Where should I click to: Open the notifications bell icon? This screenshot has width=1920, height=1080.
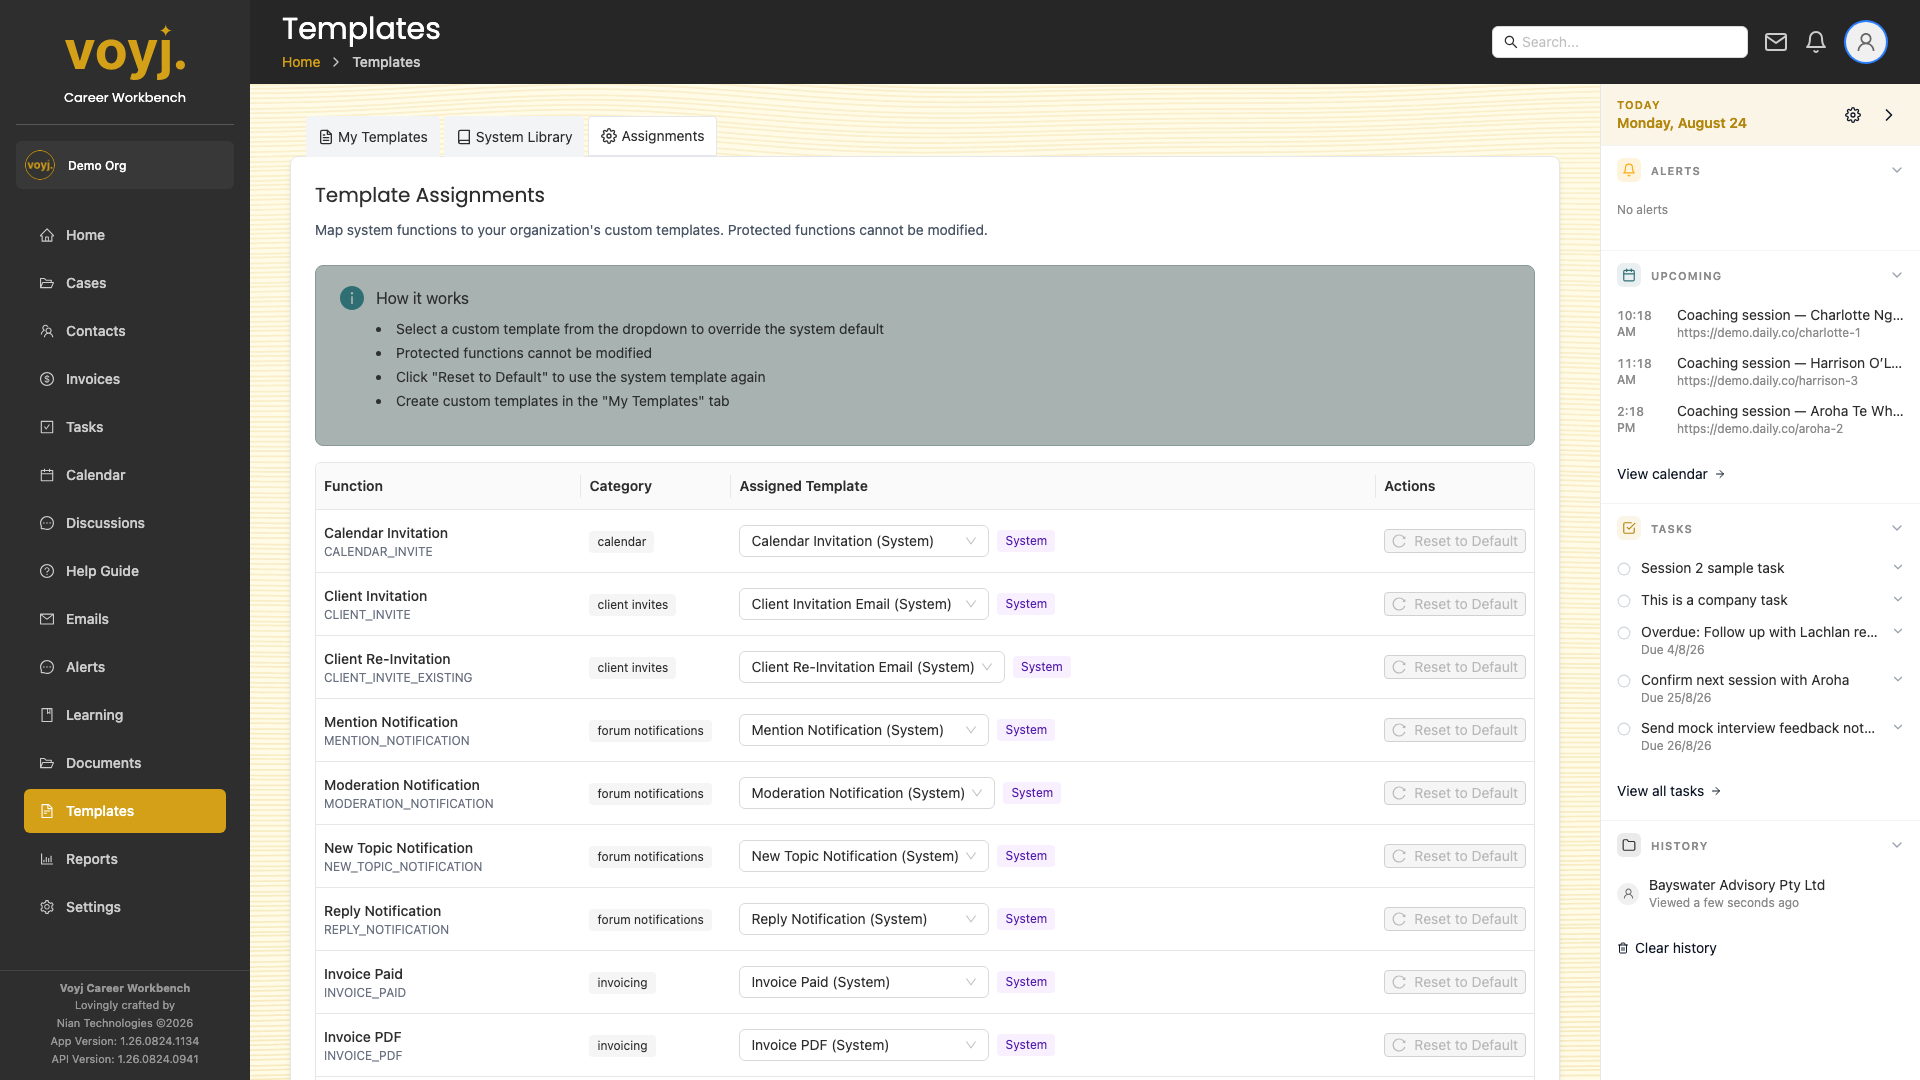point(1816,42)
